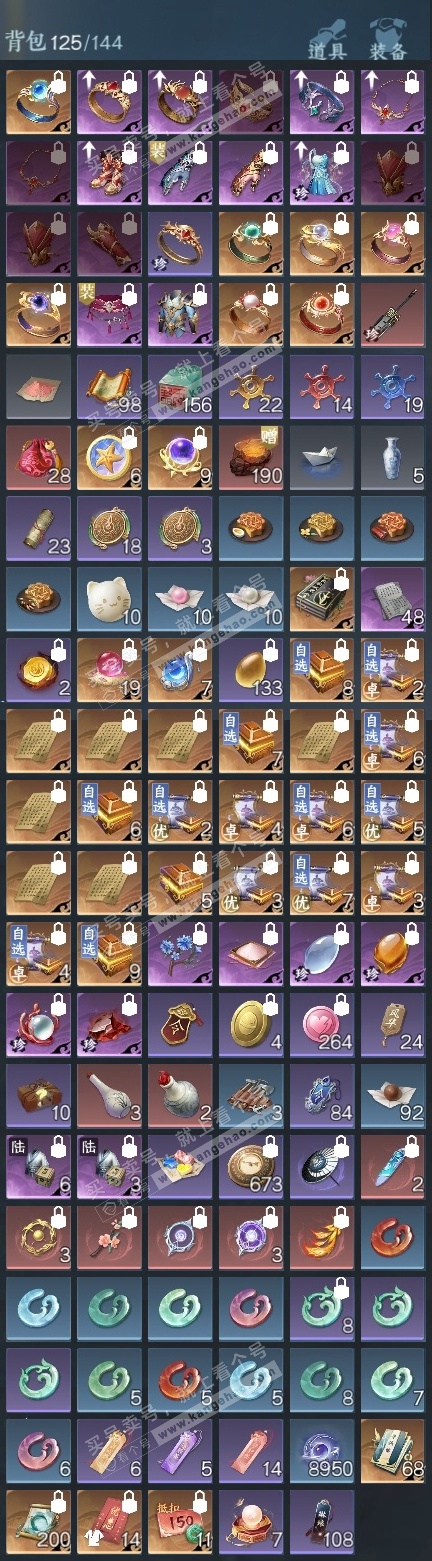Switch to the 道具 items tab
This screenshot has height=1561, width=432.
327,36
